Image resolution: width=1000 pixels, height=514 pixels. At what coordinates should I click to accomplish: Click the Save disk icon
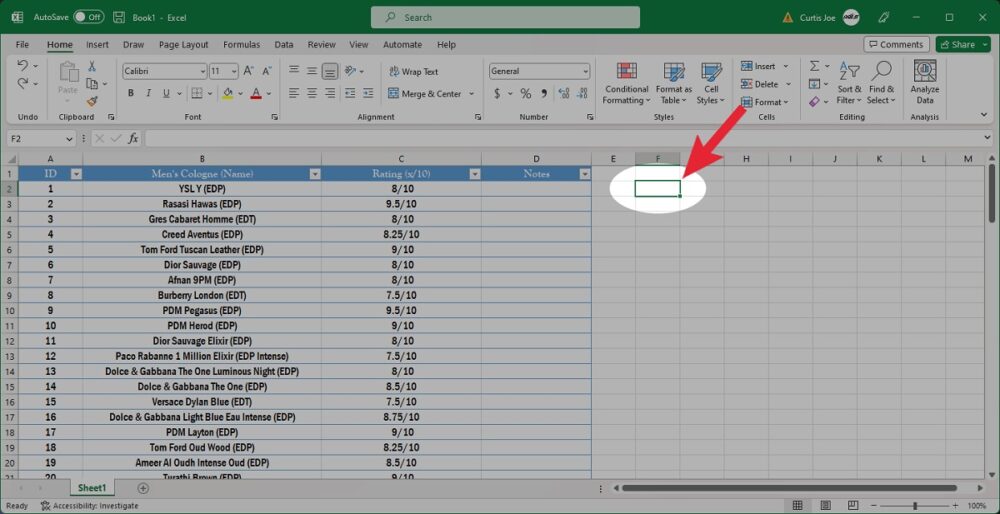[119, 17]
